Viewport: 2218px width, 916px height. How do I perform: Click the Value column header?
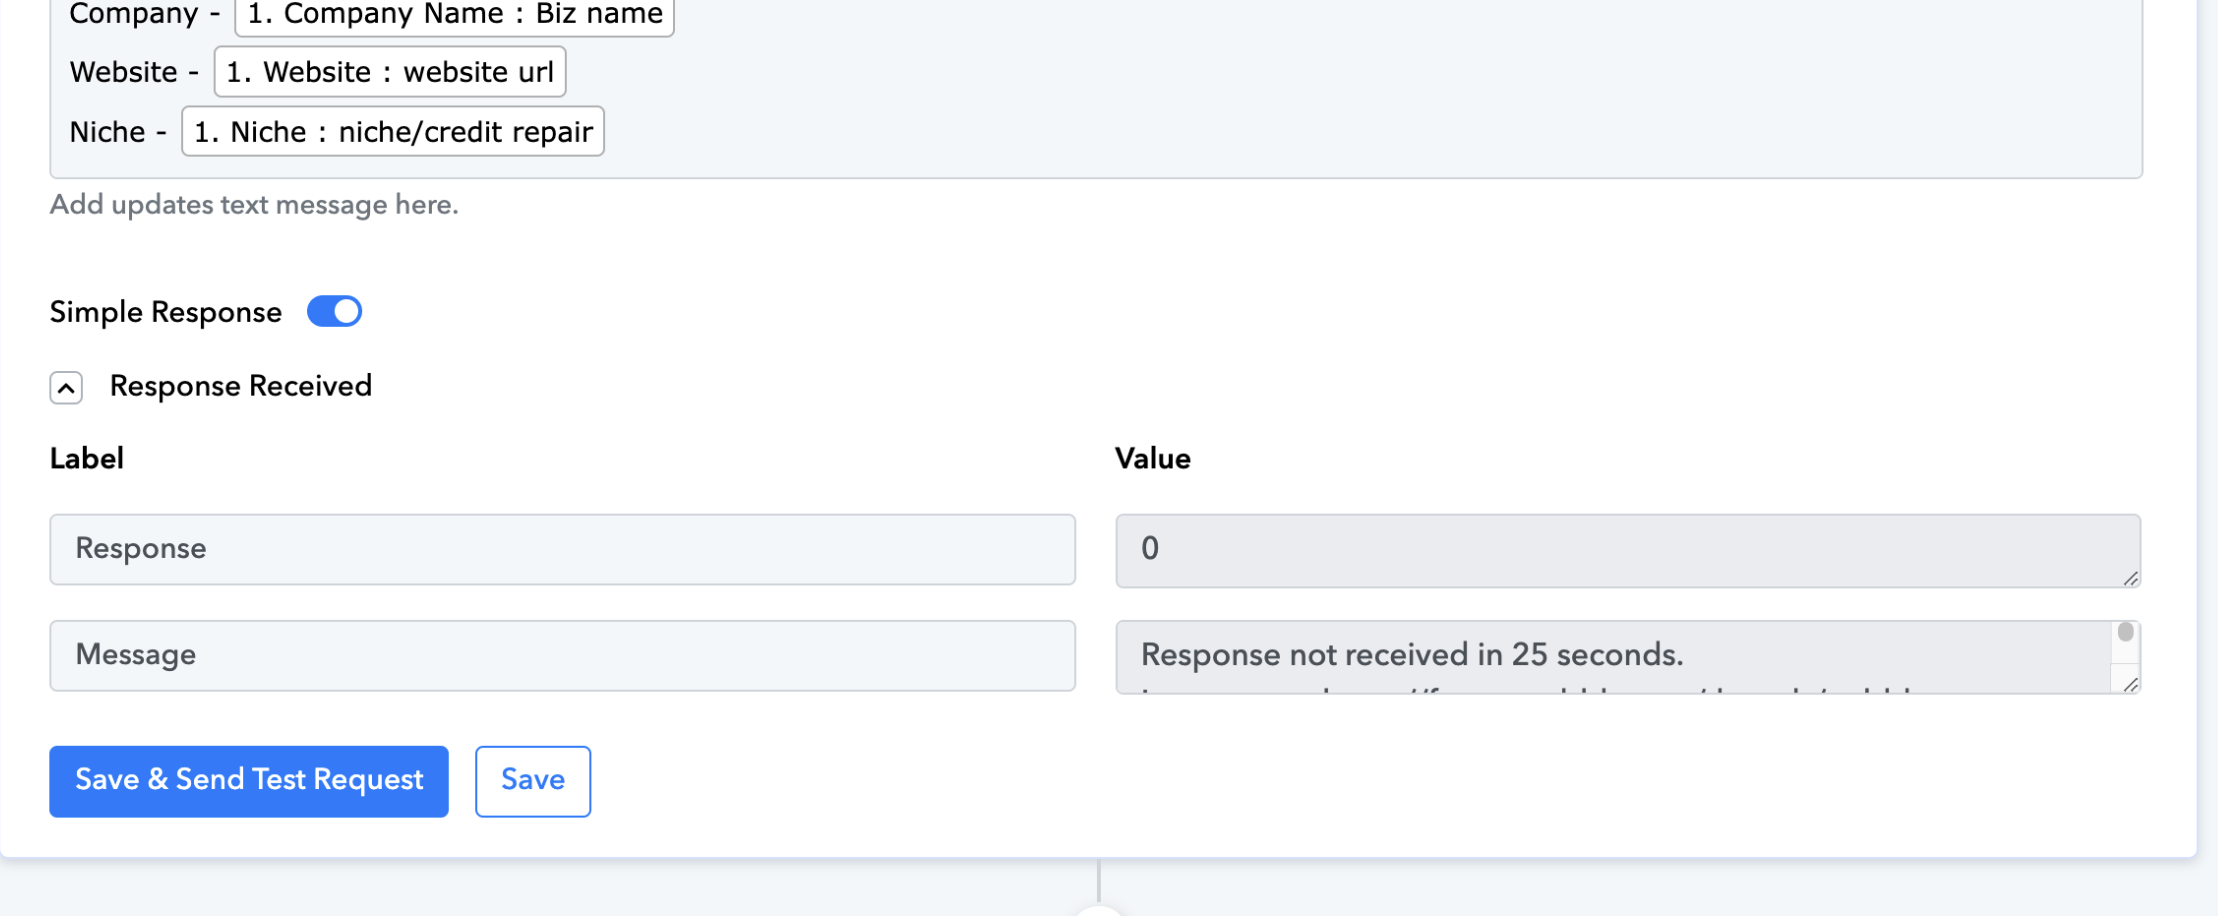[x=1152, y=459]
